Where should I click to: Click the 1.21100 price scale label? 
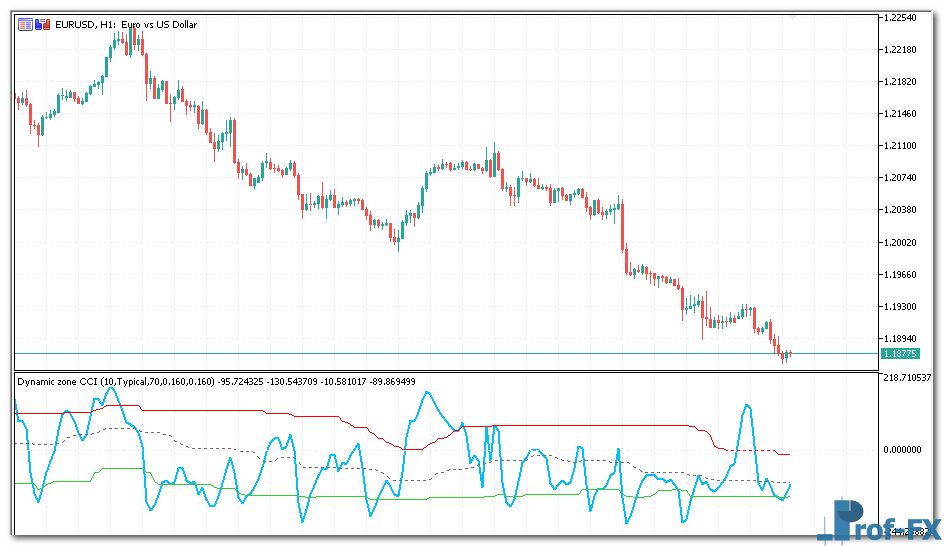pyautogui.click(x=901, y=146)
